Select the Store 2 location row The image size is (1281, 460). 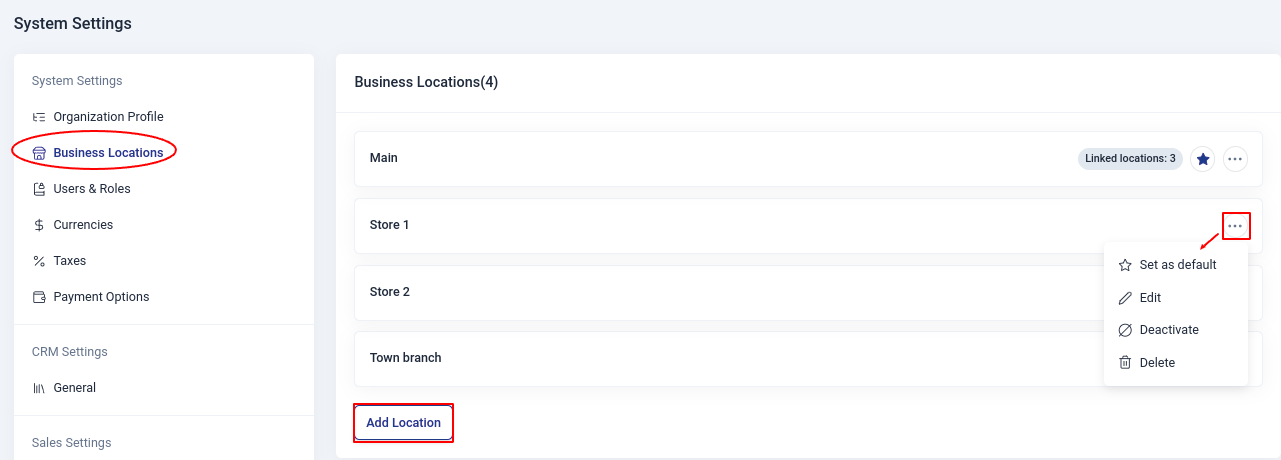coord(700,292)
